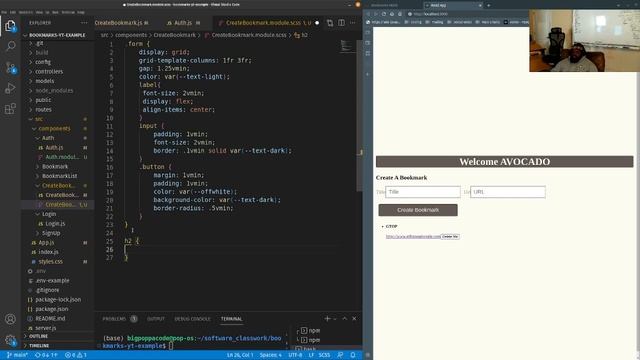
Task: Click the URL input field
Action: tap(507, 192)
